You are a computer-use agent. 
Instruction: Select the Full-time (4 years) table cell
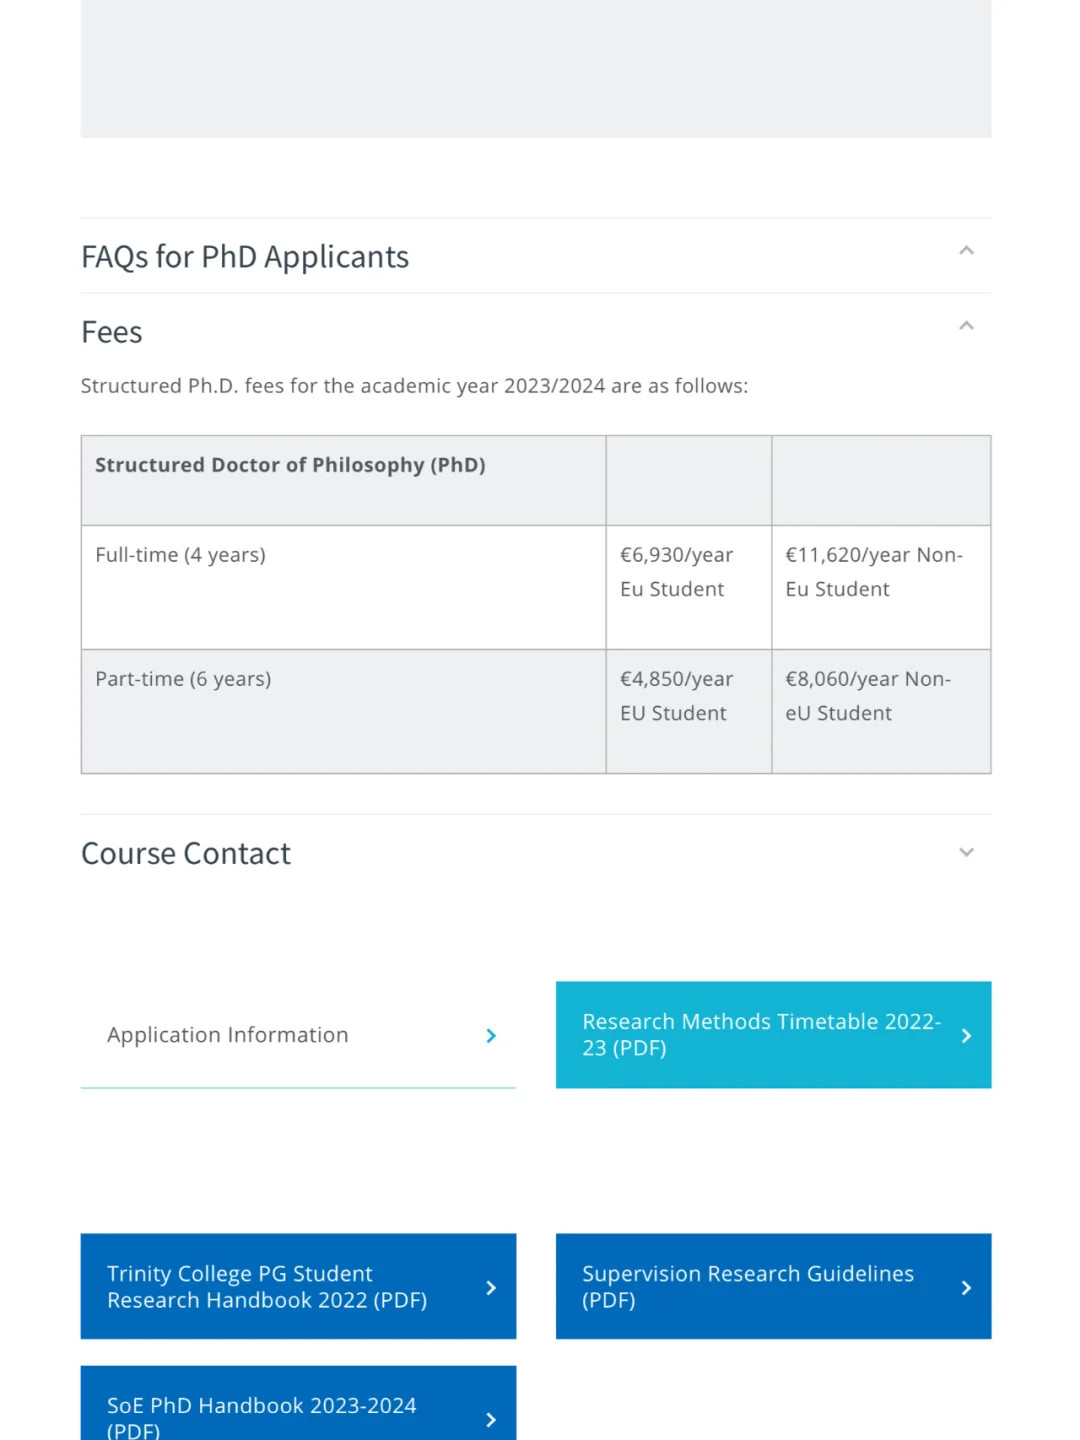coord(343,588)
